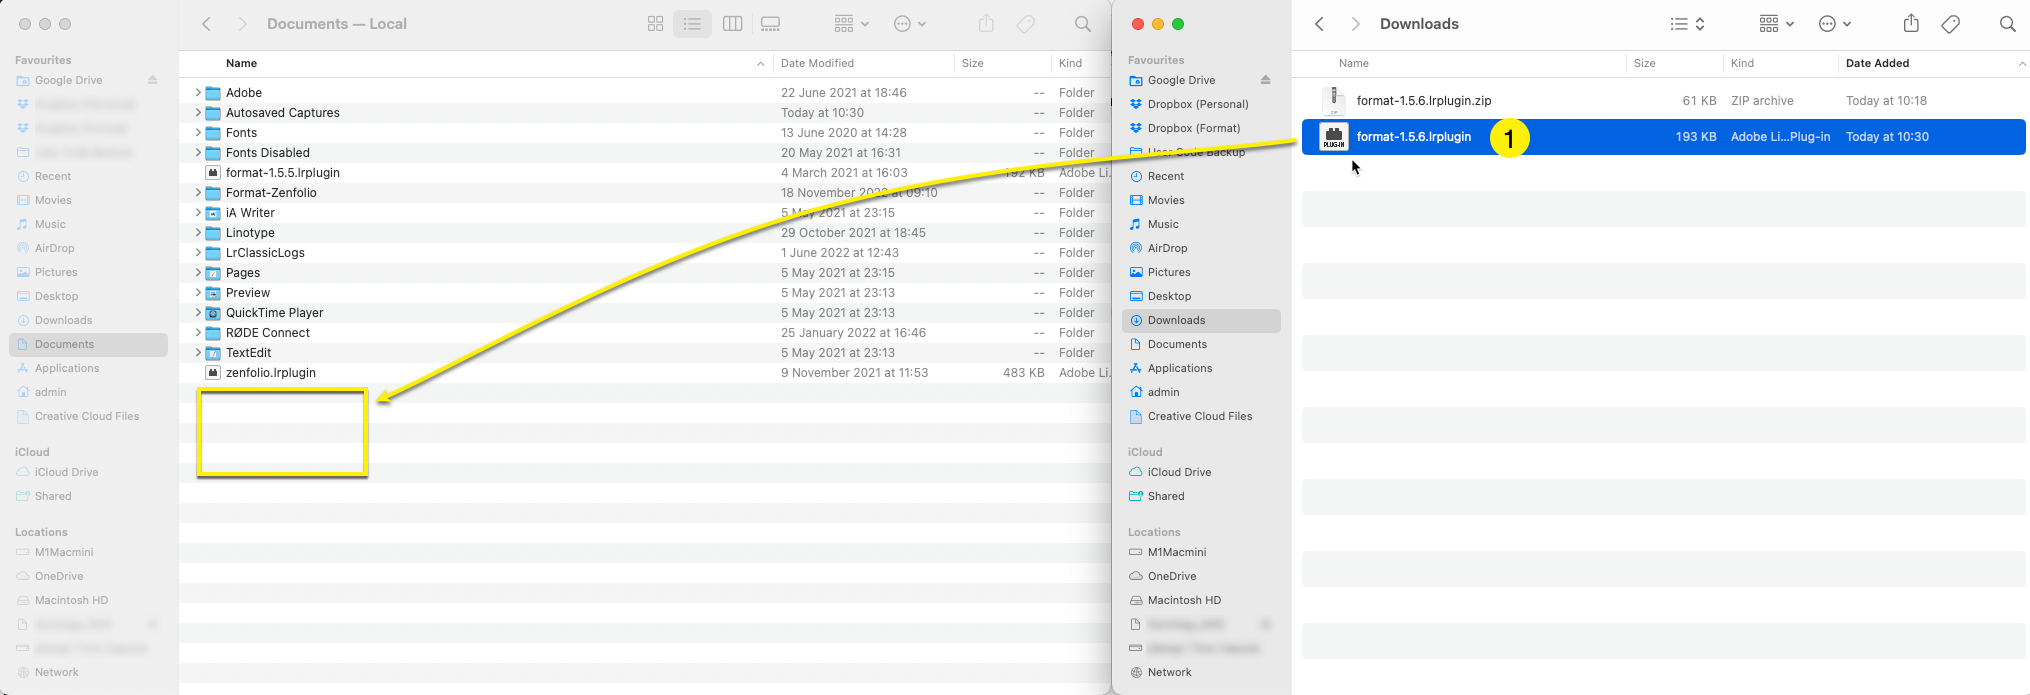Image resolution: width=2030 pixels, height=695 pixels.
Task: Expand the Adobe folder disclosure triangle
Action: (x=198, y=93)
